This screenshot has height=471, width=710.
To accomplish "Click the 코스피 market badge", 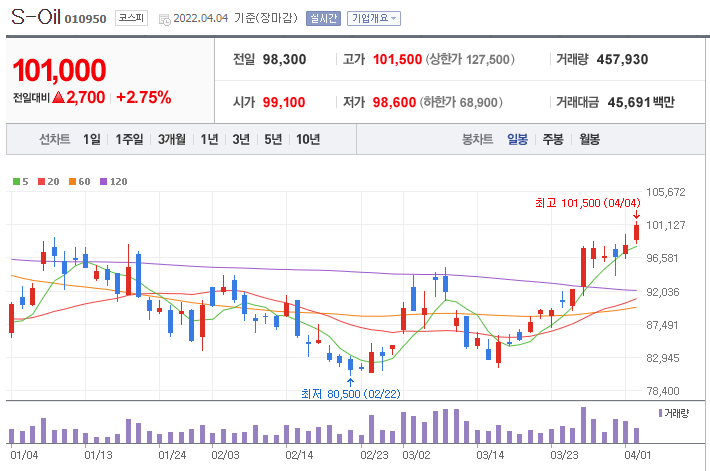I will pos(131,18).
